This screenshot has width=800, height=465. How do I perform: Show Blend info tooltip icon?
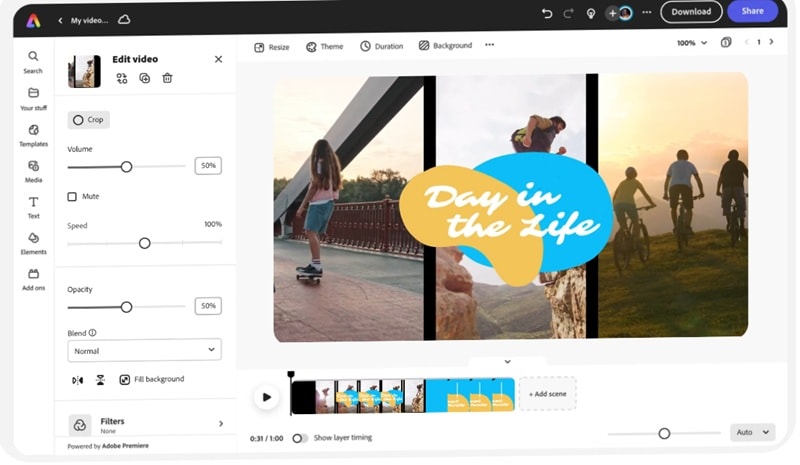point(92,333)
